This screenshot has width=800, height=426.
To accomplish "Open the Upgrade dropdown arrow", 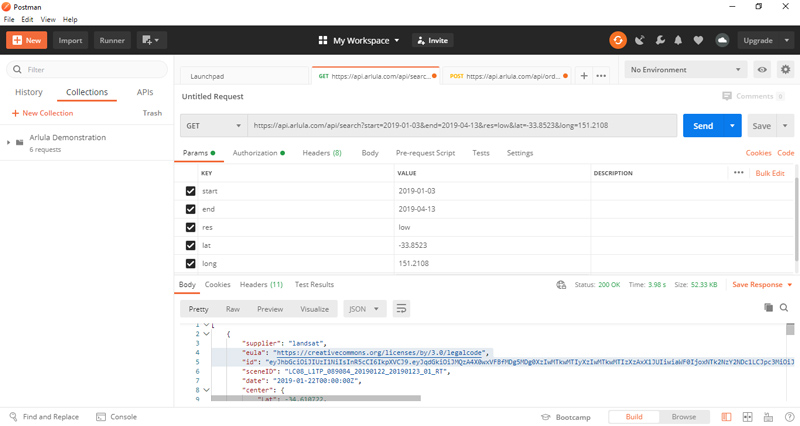I will [786, 40].
